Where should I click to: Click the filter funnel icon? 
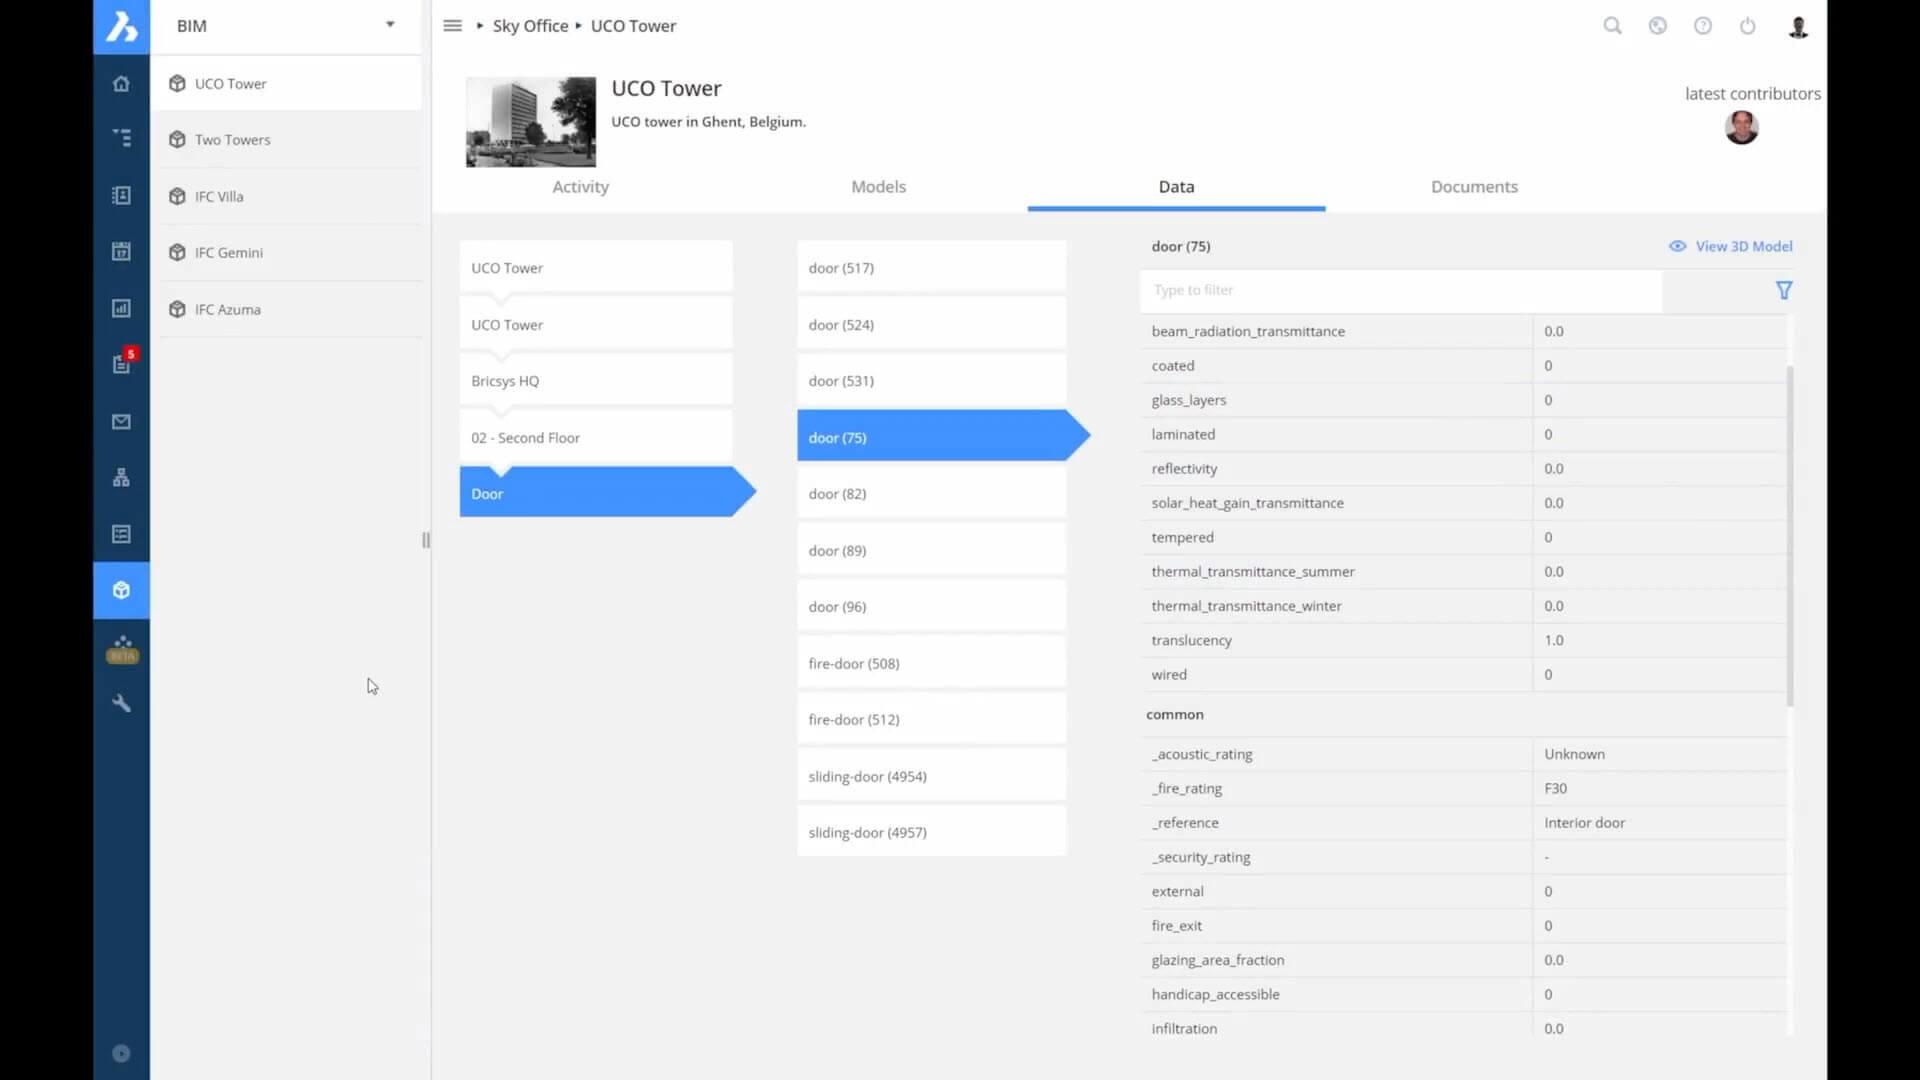coord(1783,290)
